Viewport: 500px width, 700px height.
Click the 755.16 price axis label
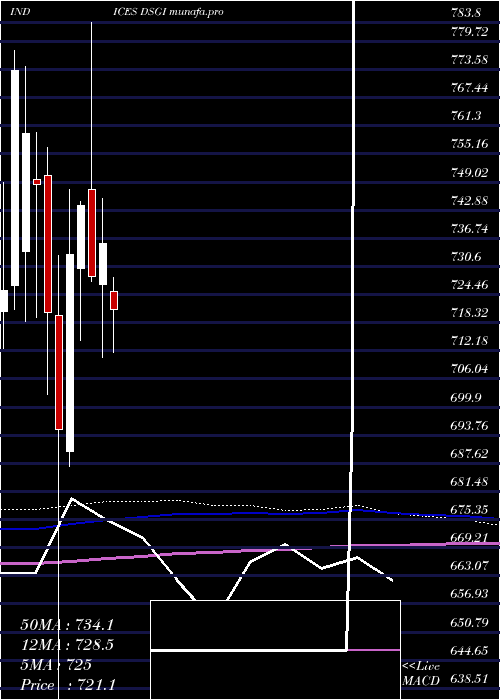pyautogui.click(x=469, y=144)
